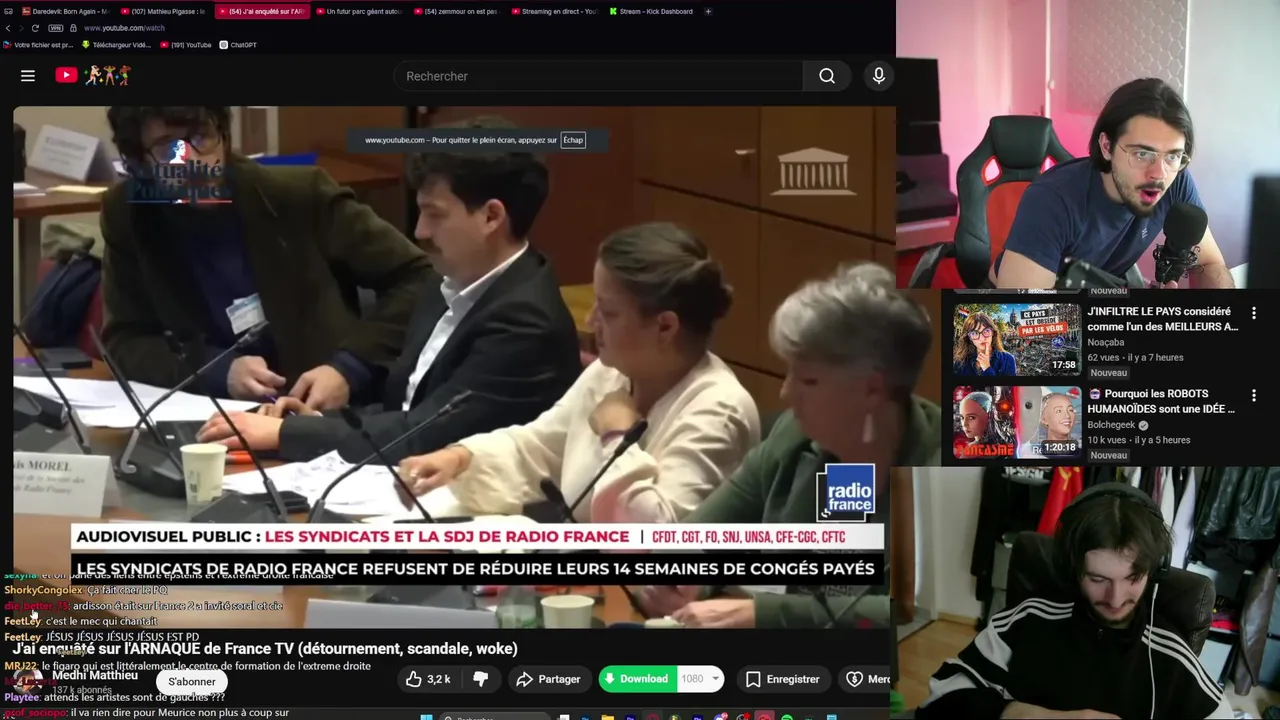Open the Medhi Matthieu channel name
1280x720 pixels.
click(x=95, y=675)
